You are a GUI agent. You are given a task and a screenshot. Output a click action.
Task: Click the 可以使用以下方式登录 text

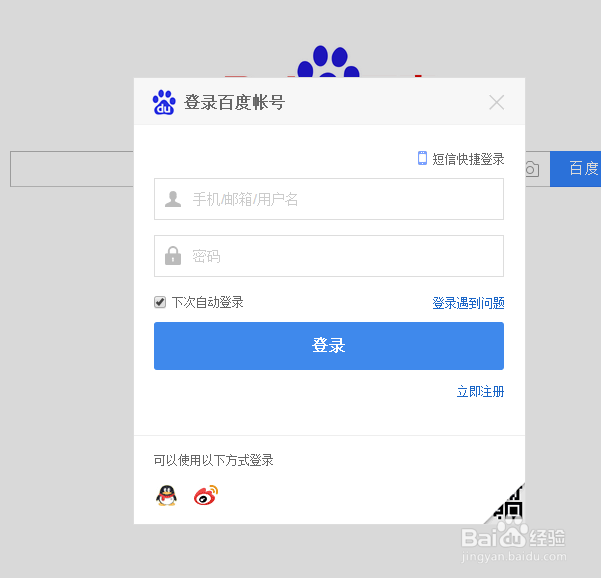(x=213, y=460)
